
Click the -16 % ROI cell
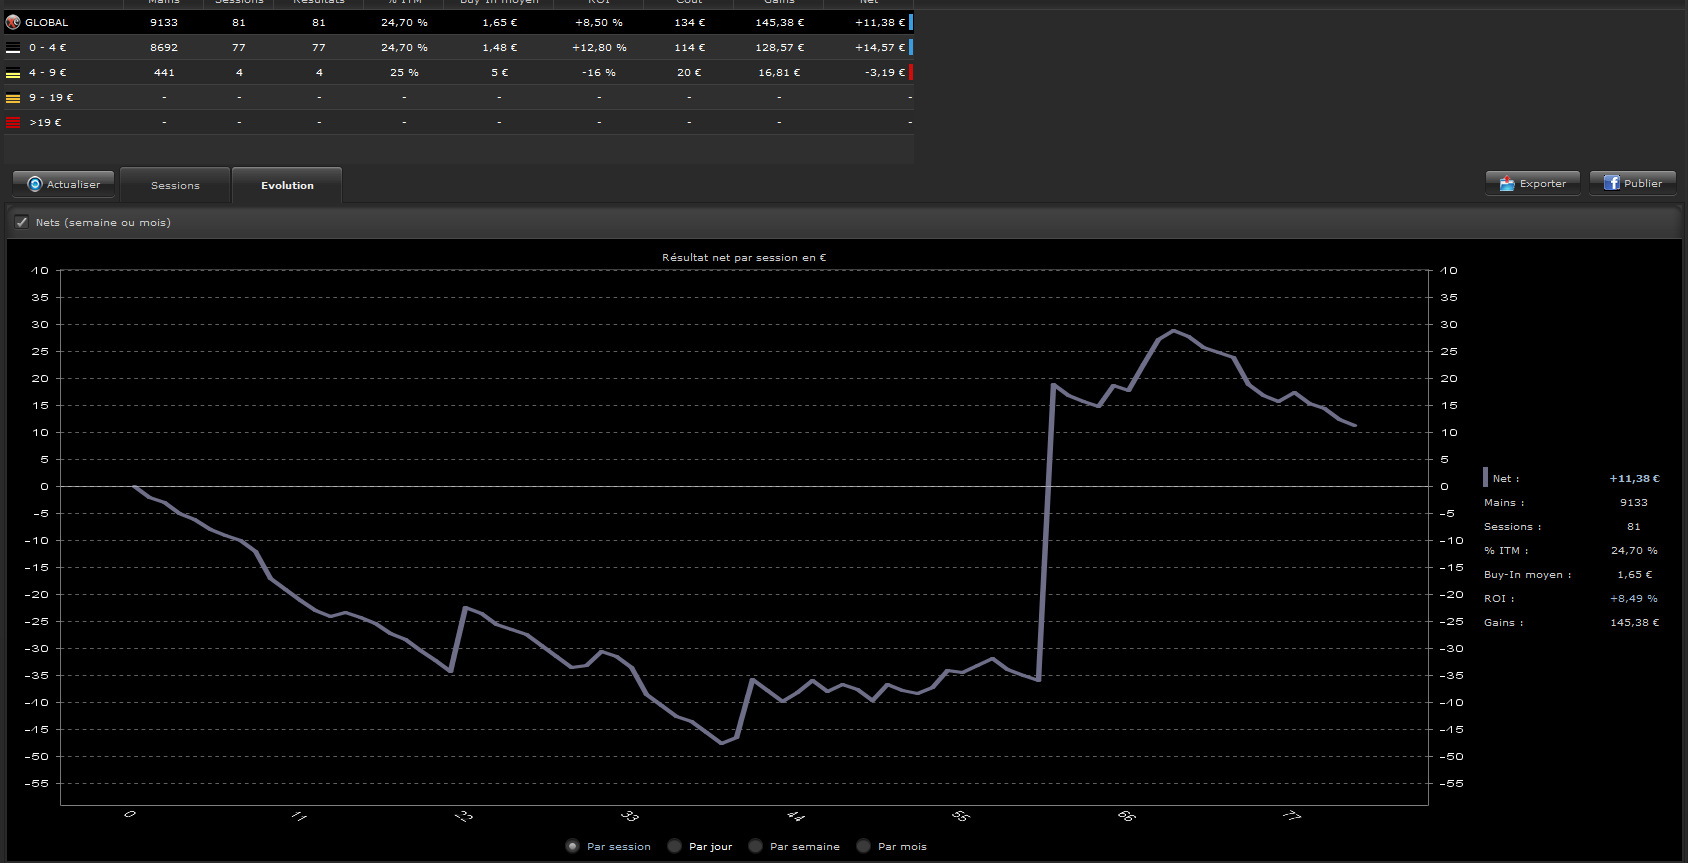[x=599, y=72]
